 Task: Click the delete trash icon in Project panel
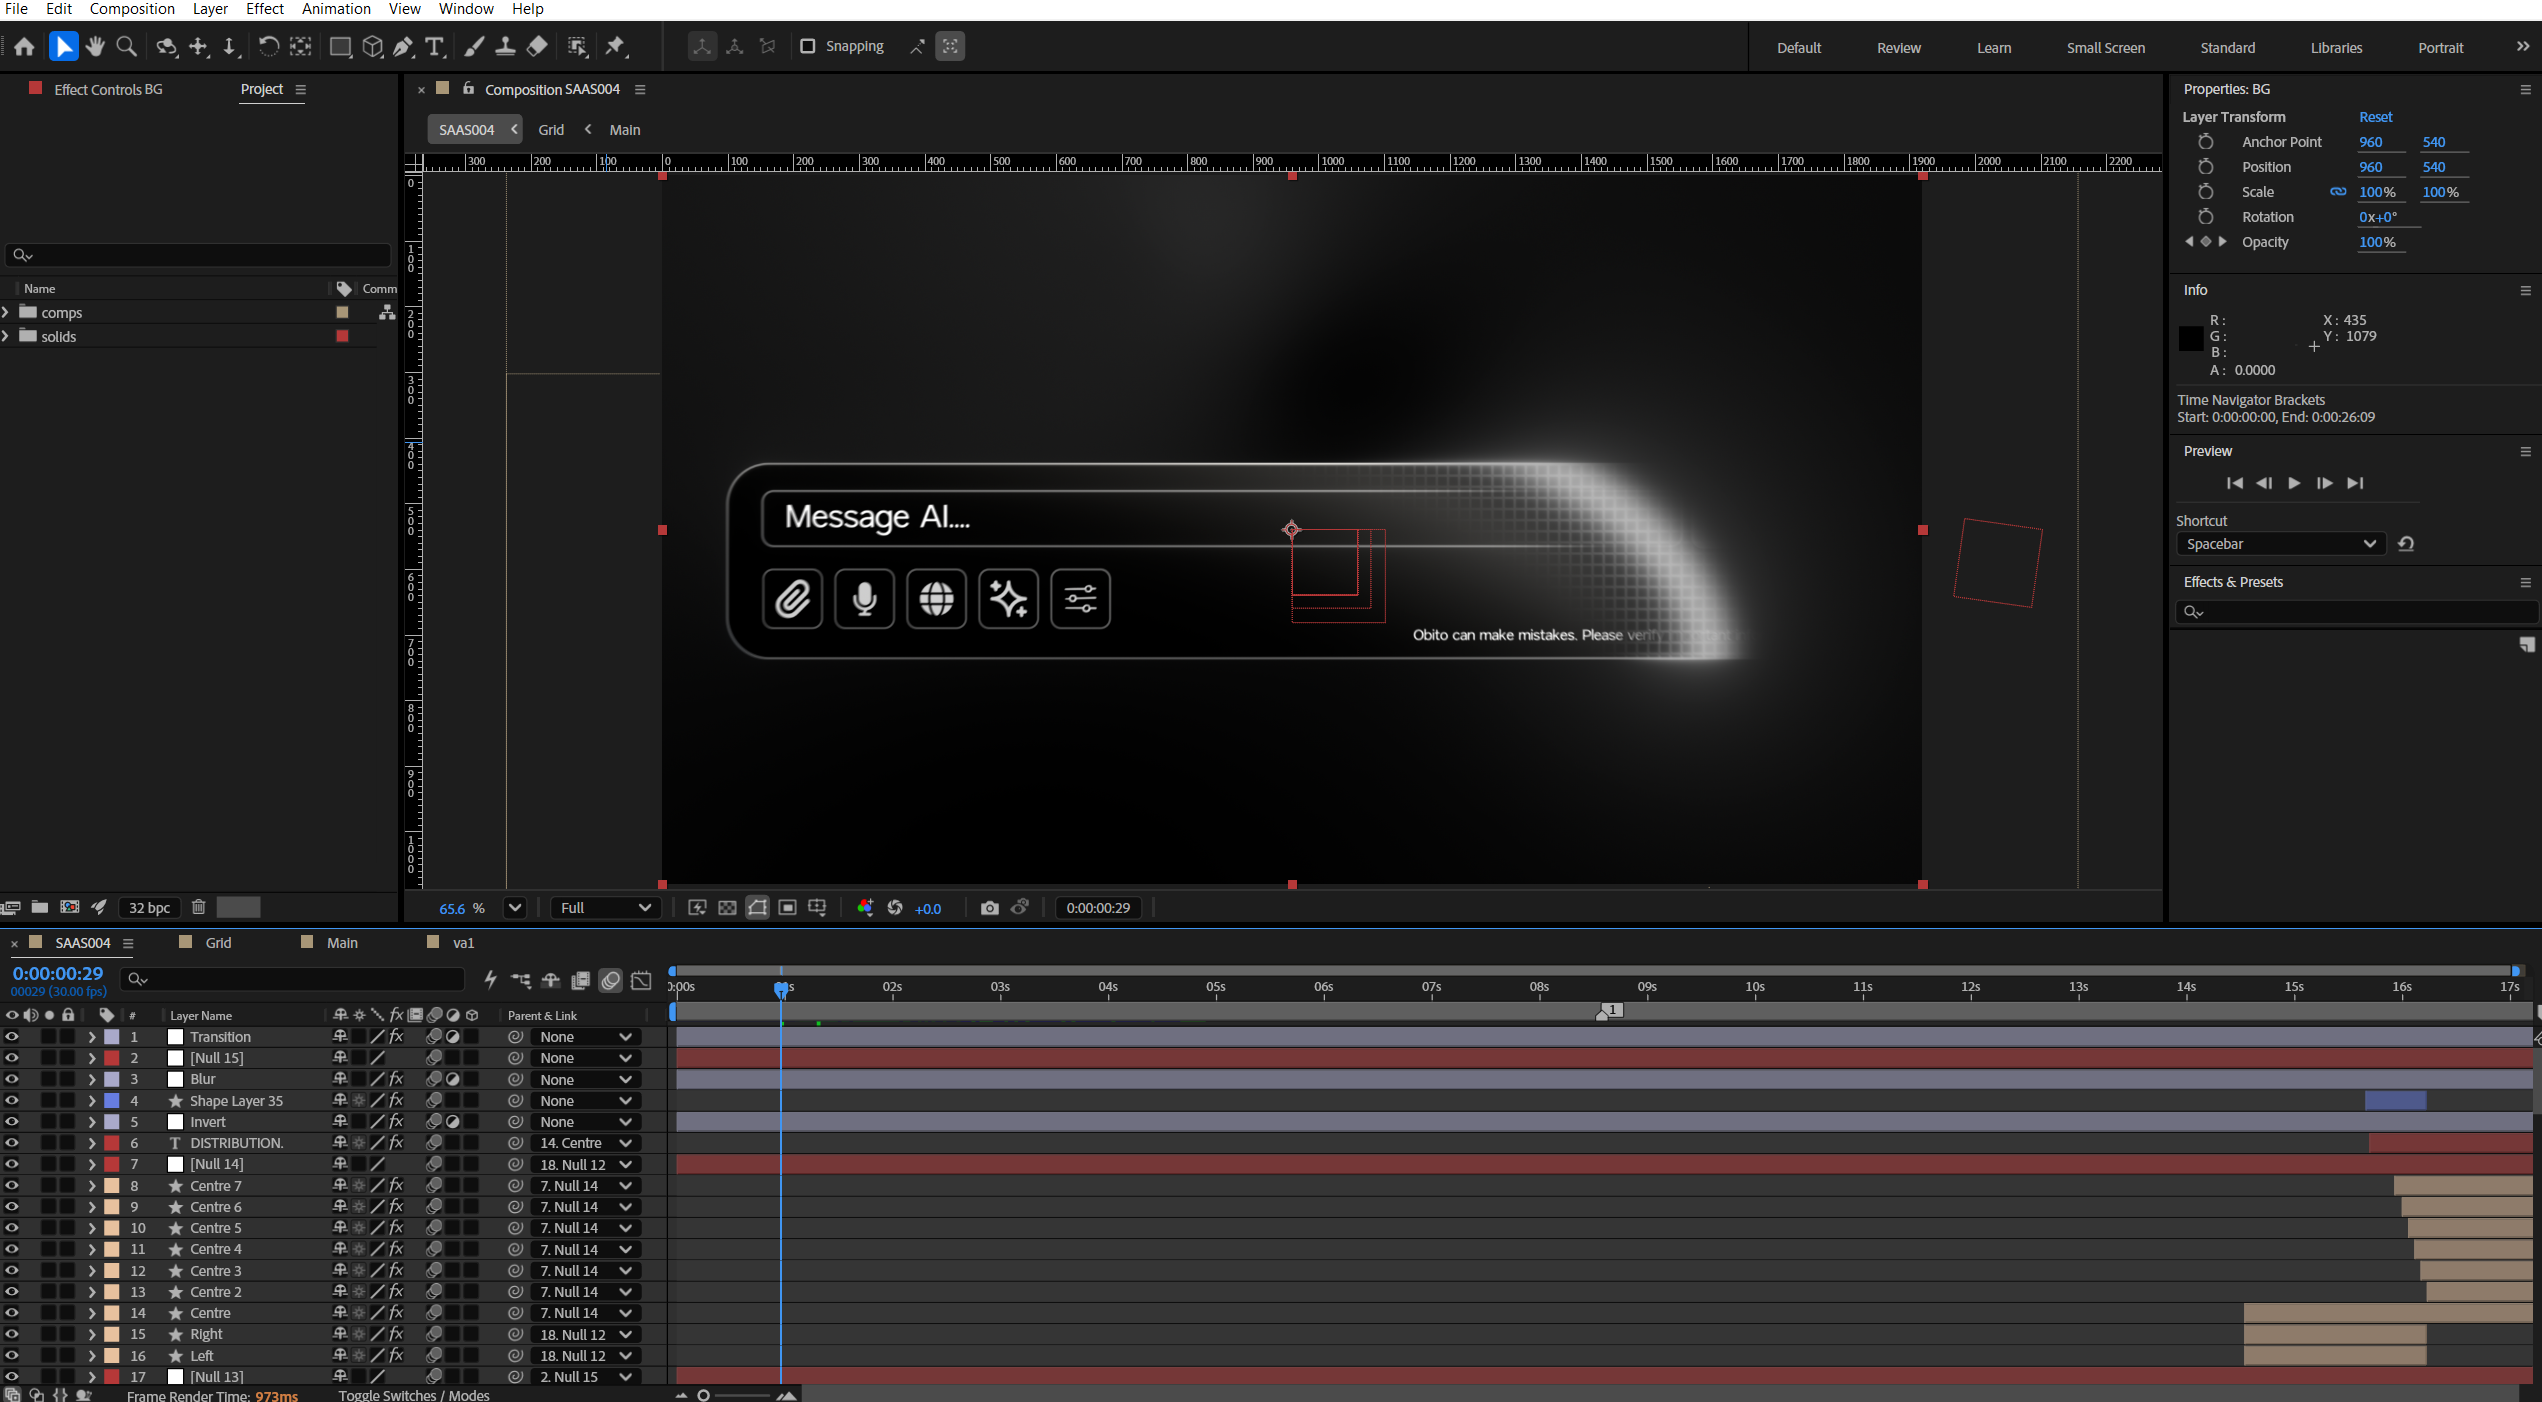[199, 907]
